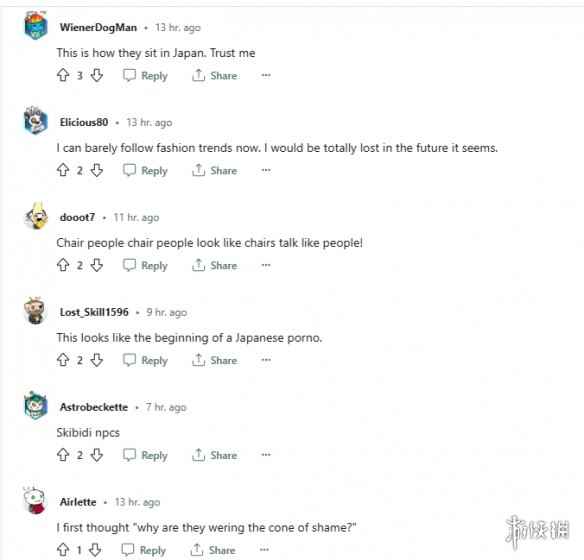
Task: Downvote WienerDogMan's comment
Action: 97,75
